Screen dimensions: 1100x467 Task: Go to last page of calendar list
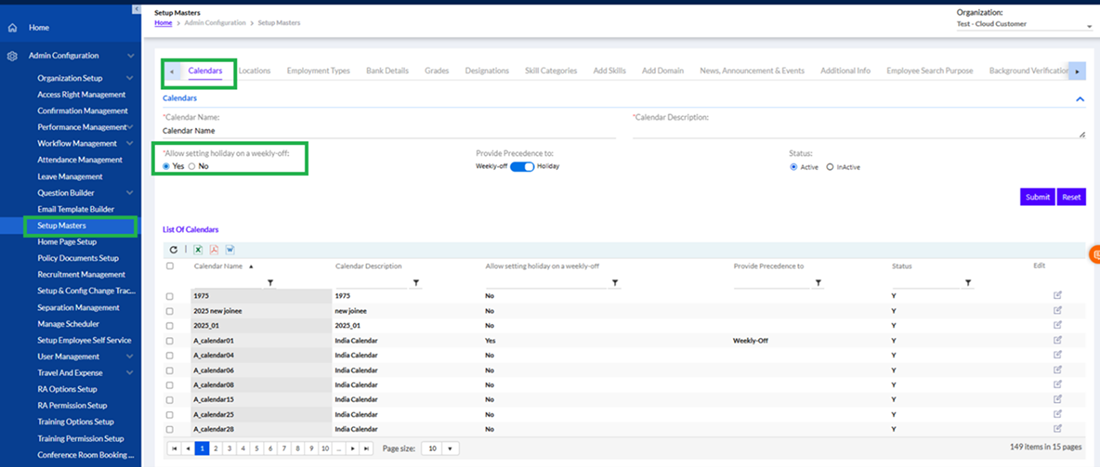(x=367, y=449)
